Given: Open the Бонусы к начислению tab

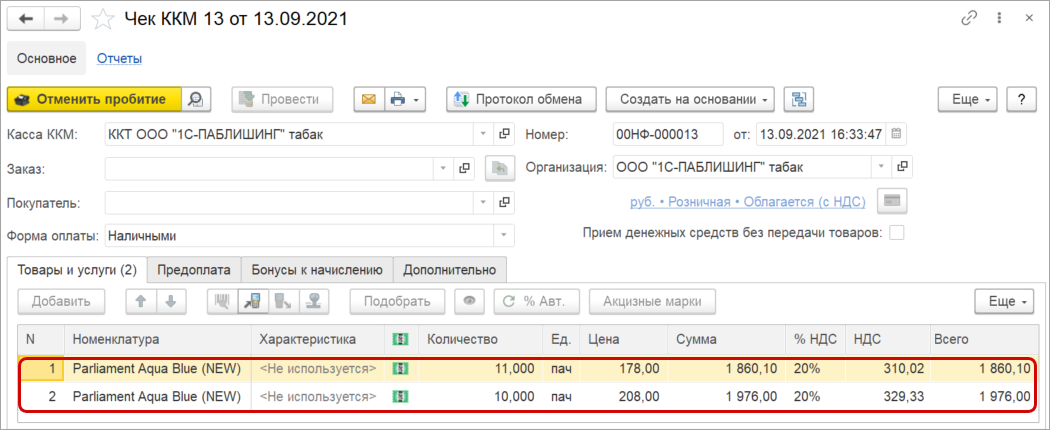Looking at the screenshot, I should point(317,270).
